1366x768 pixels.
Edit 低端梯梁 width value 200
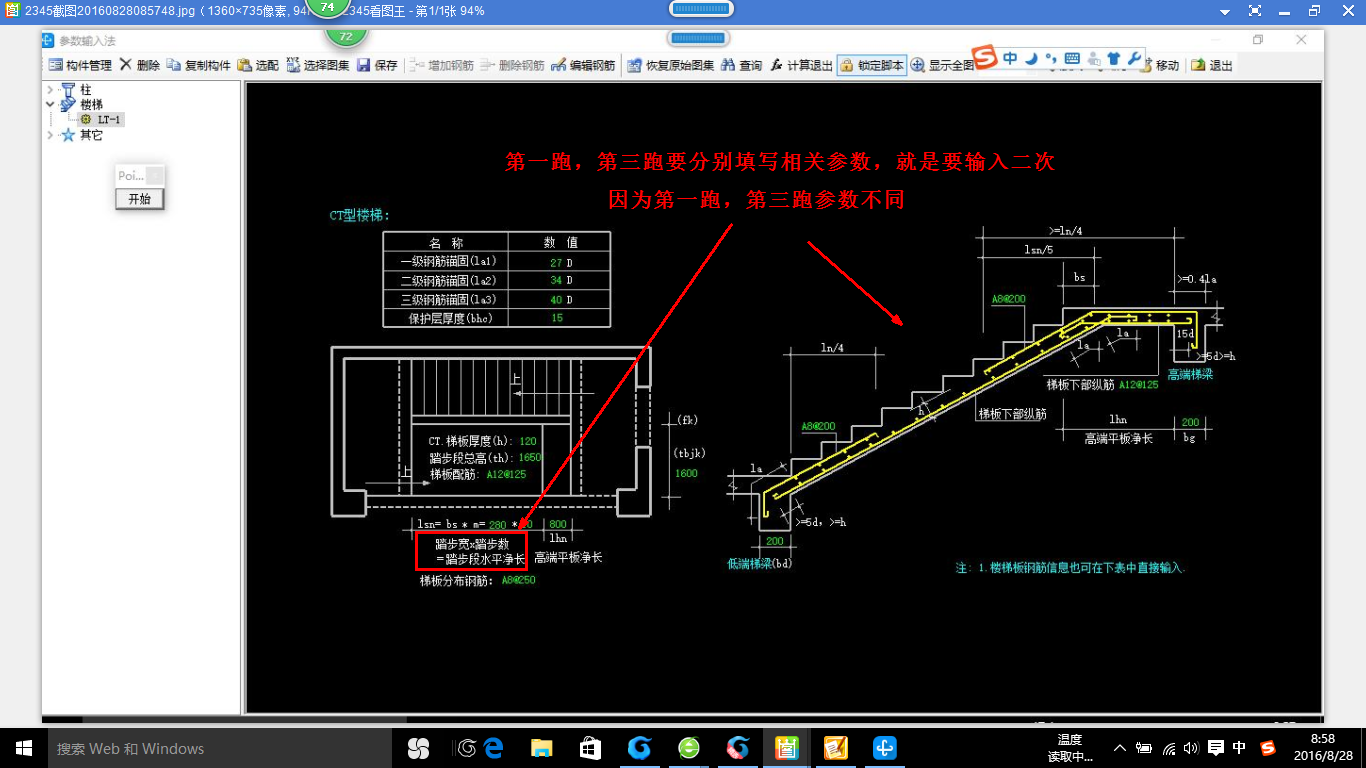click(776, 540)
